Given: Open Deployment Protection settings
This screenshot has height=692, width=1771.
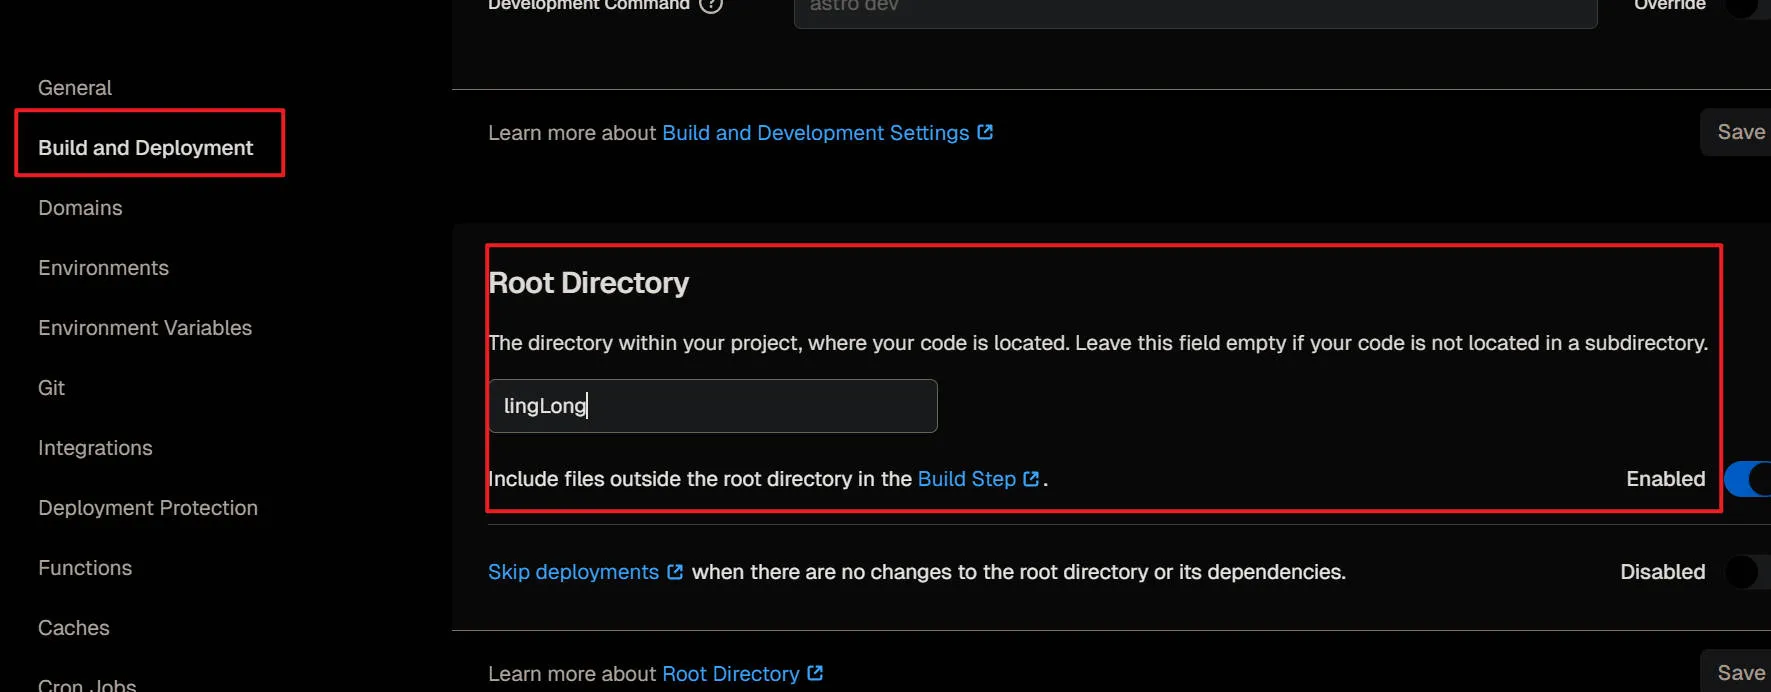Looking at the screenshot, I should (x=148, y=508).
